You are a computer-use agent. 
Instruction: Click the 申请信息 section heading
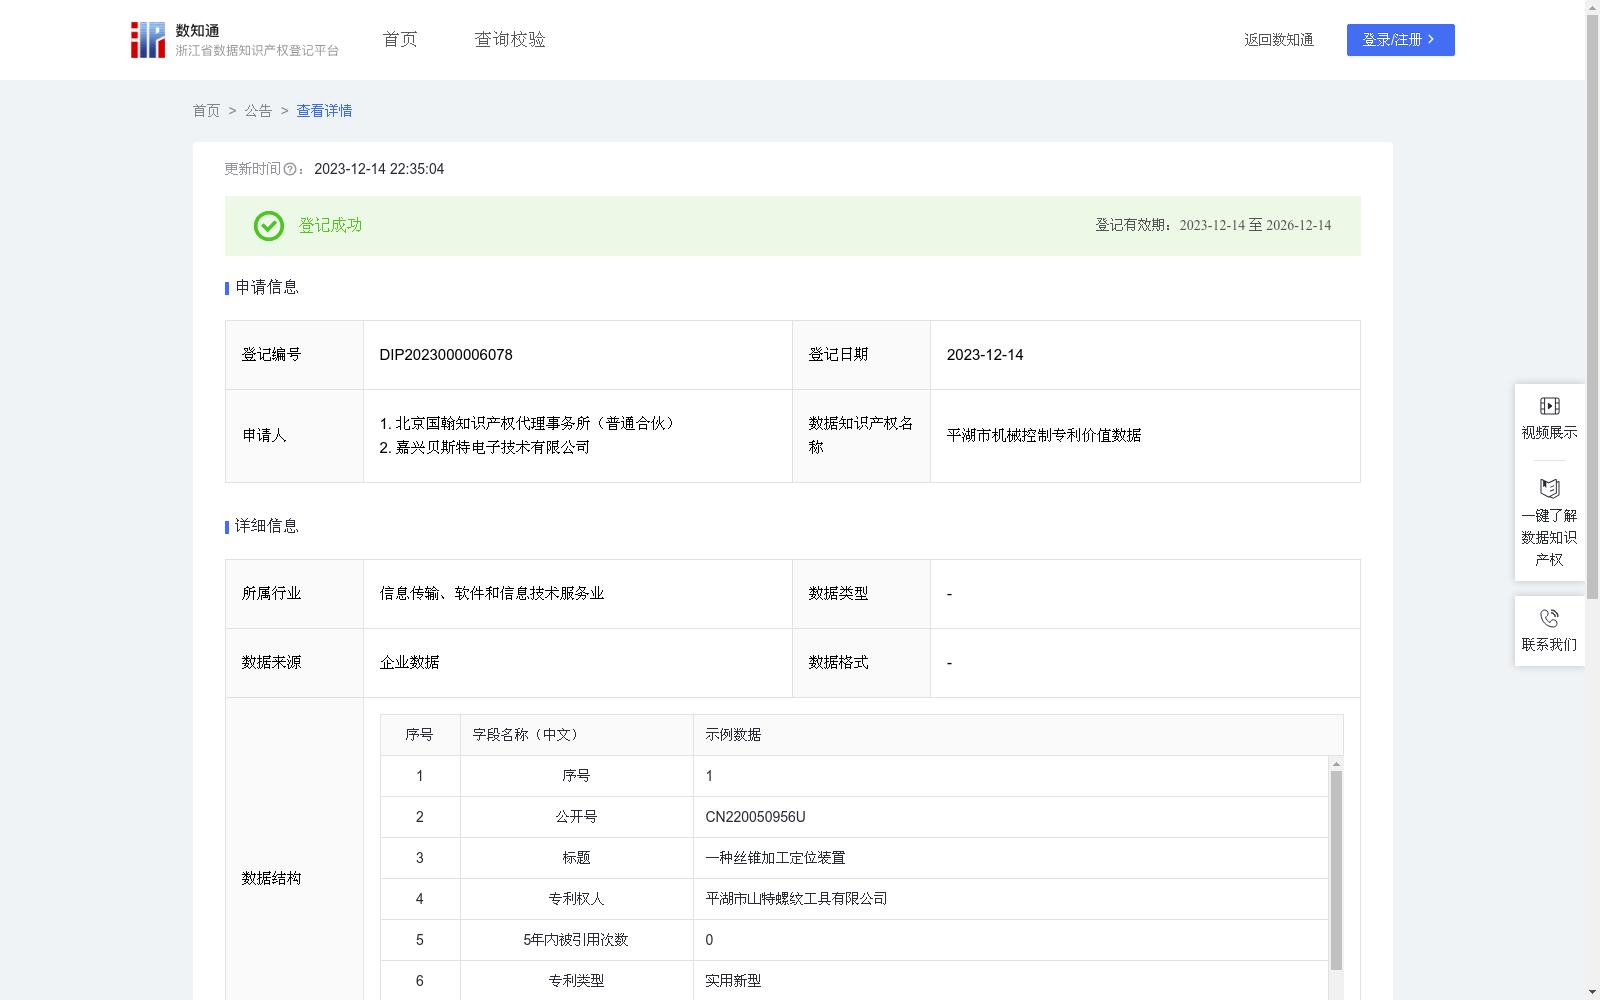[266, 287]
